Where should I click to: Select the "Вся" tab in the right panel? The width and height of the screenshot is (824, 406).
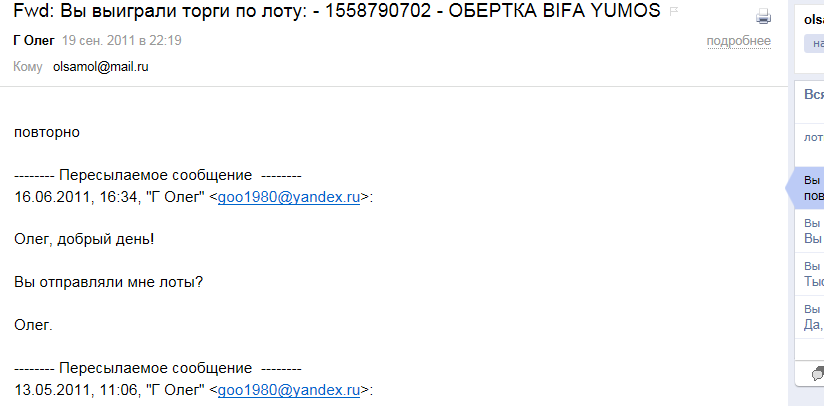[814, 95]
